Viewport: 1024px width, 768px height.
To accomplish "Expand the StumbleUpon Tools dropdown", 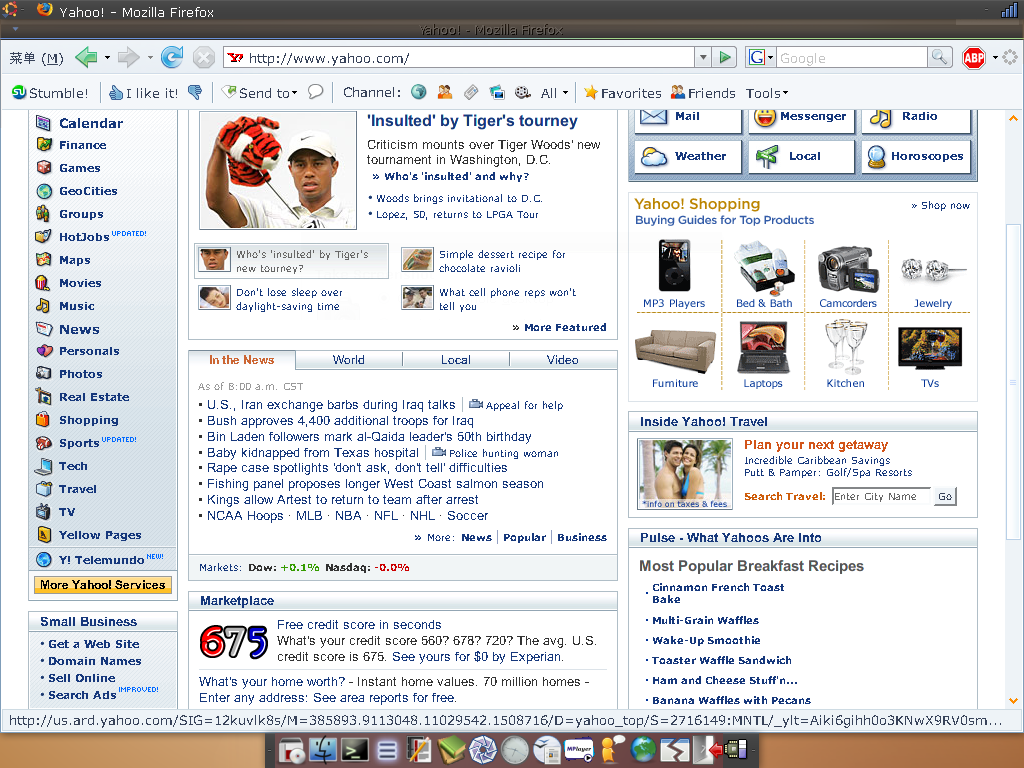I will [x=767, y=93].
